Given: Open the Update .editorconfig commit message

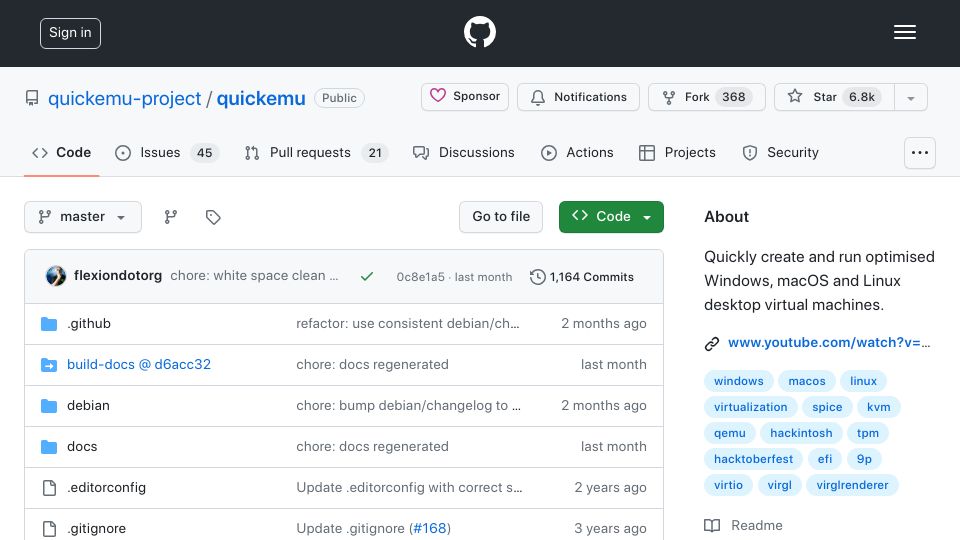Looking at the screenshot, I should click(409, 487).
